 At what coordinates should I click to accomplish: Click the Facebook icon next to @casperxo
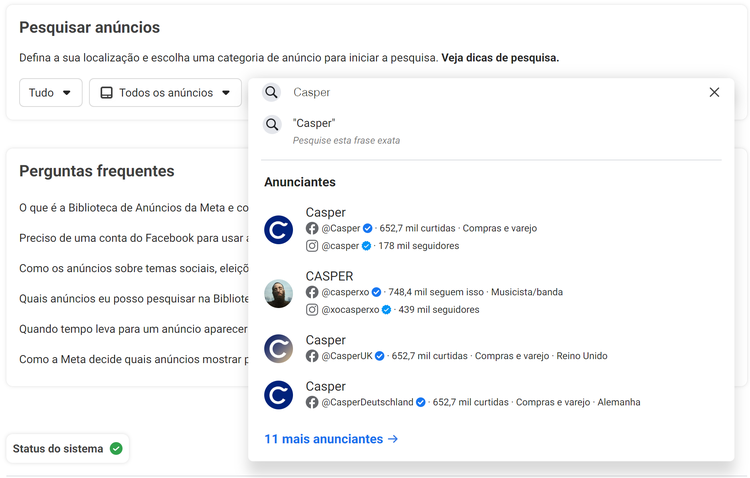click(x=312, y=292)
